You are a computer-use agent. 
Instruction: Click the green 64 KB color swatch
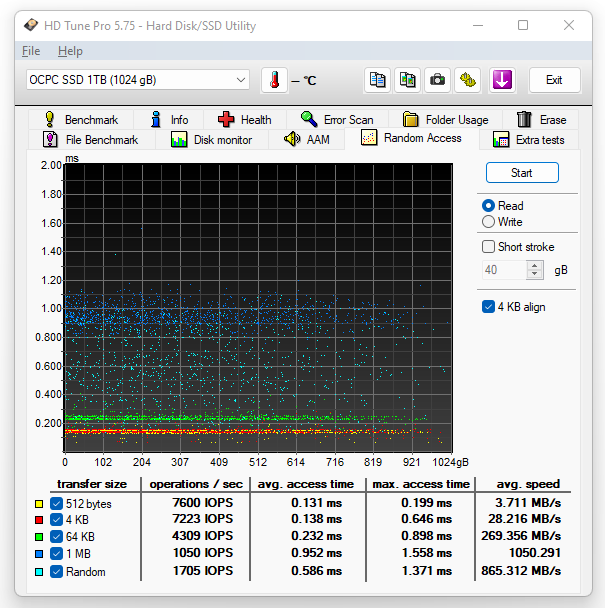click(x=39, y=537)
